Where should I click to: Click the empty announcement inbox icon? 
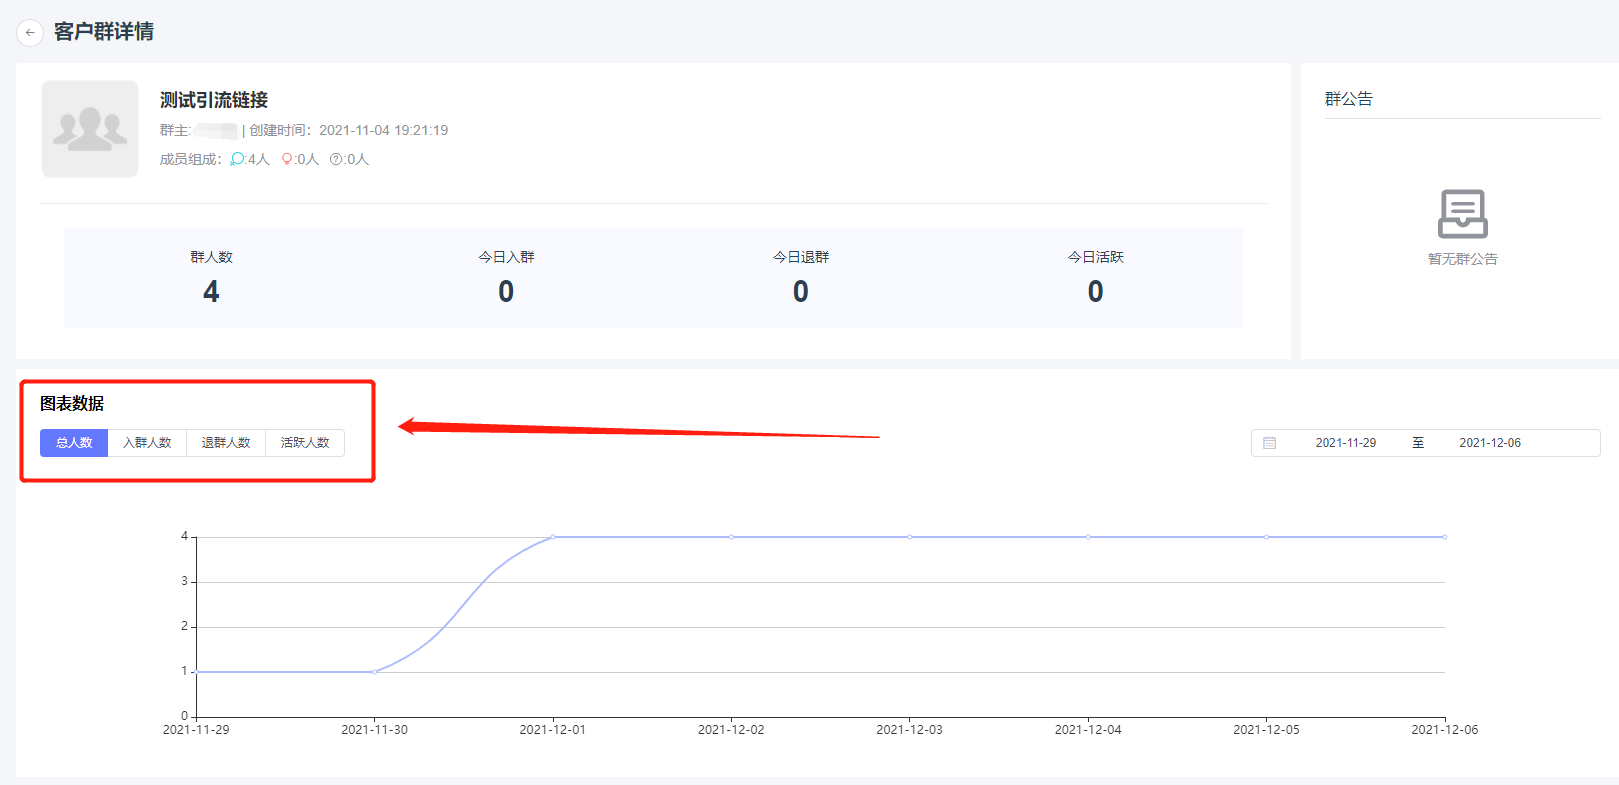pos(1462,213)
